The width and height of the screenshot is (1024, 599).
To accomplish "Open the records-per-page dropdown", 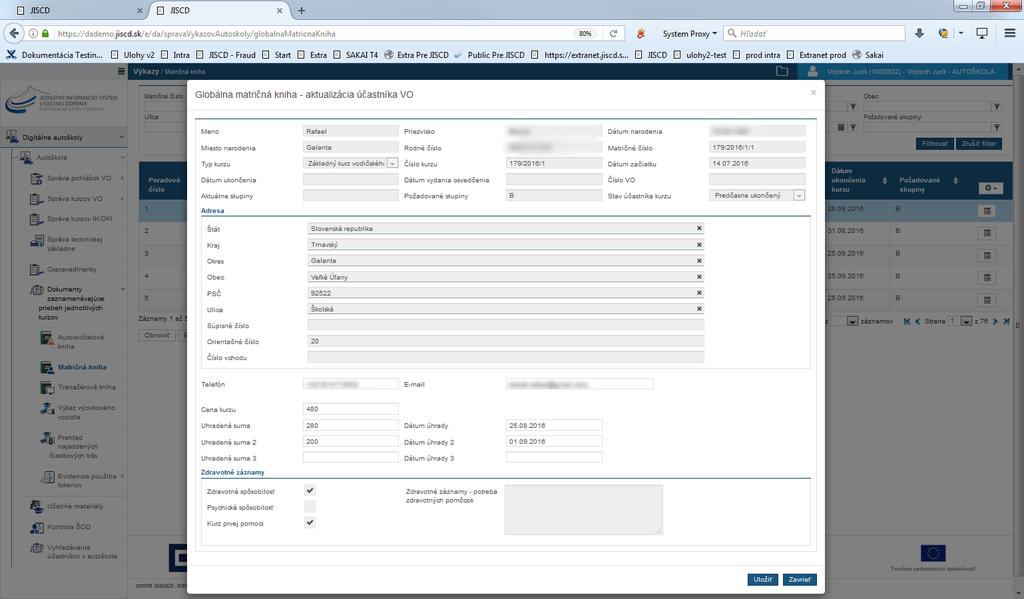I will [x=852, y=321].
